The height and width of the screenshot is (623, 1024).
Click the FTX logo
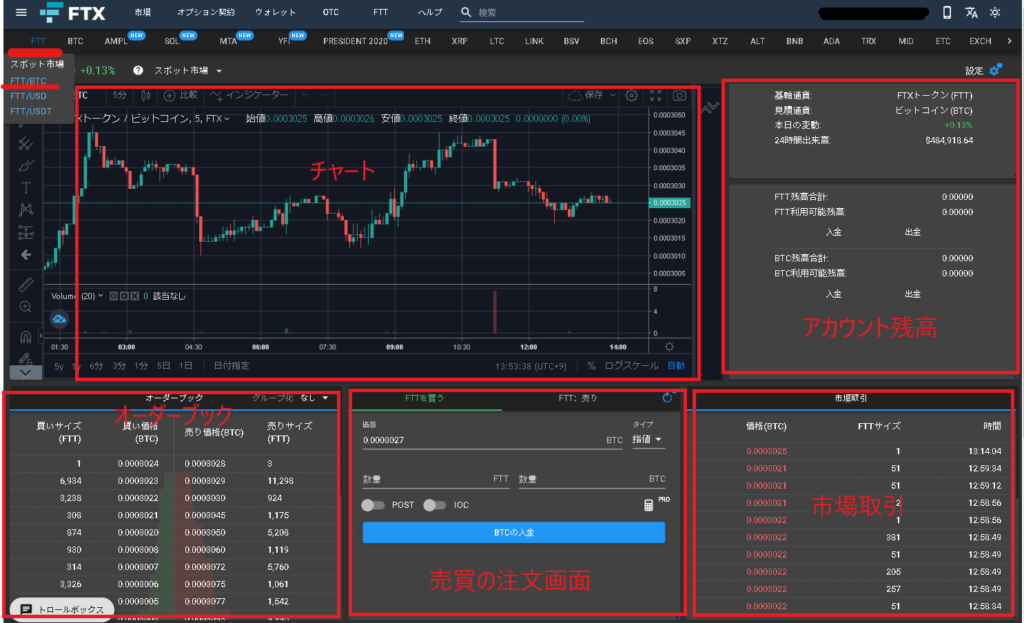pos(72,12)
